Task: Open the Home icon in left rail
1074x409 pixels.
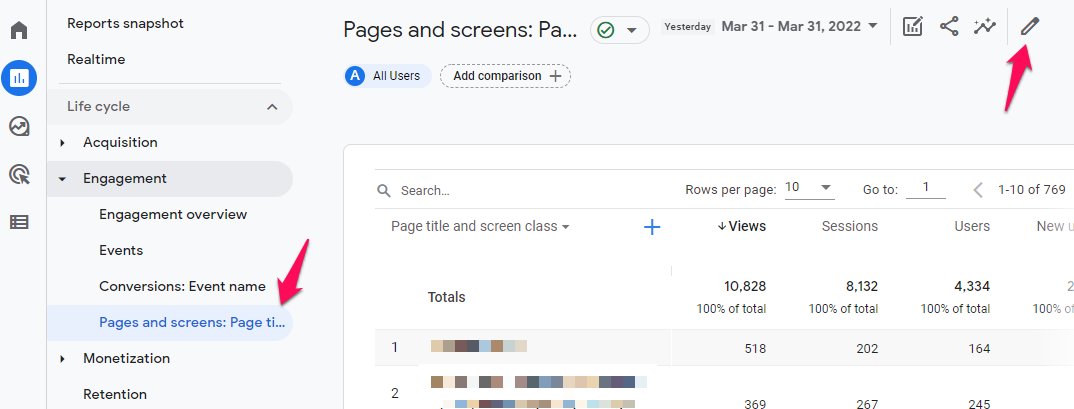Action: (x=19, y=30)
